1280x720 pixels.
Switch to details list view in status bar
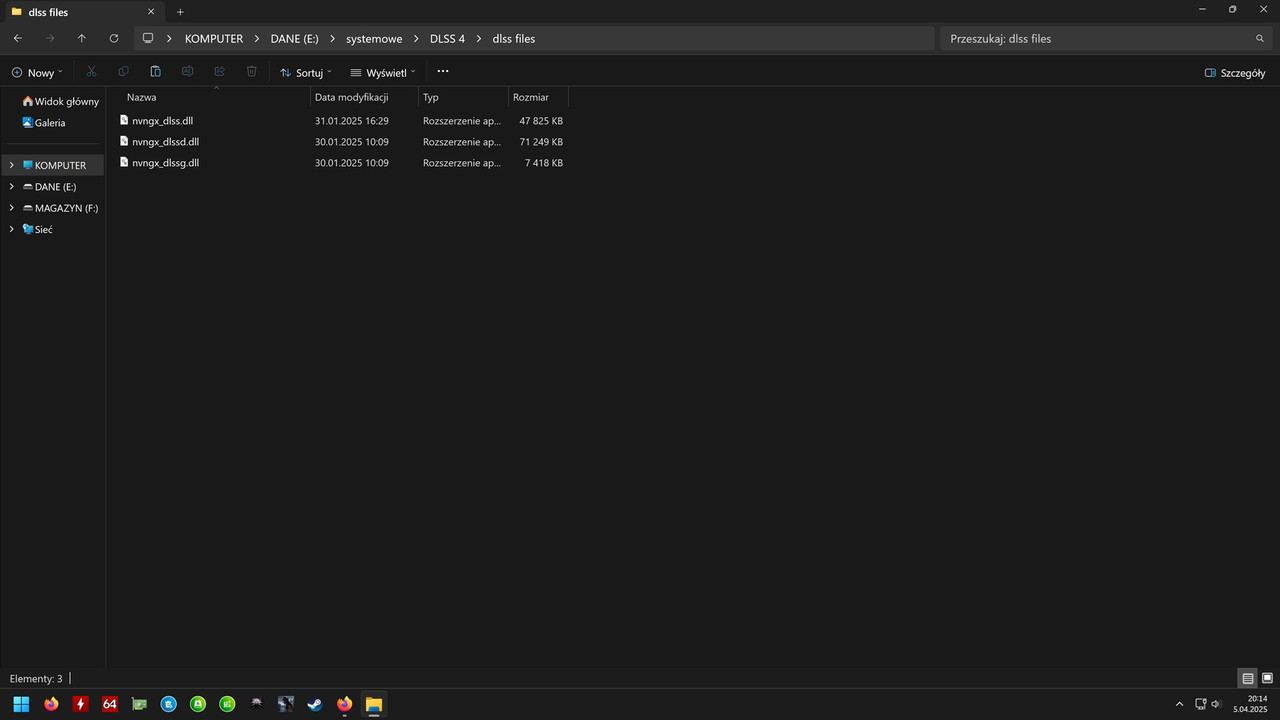pos(1248,678)
